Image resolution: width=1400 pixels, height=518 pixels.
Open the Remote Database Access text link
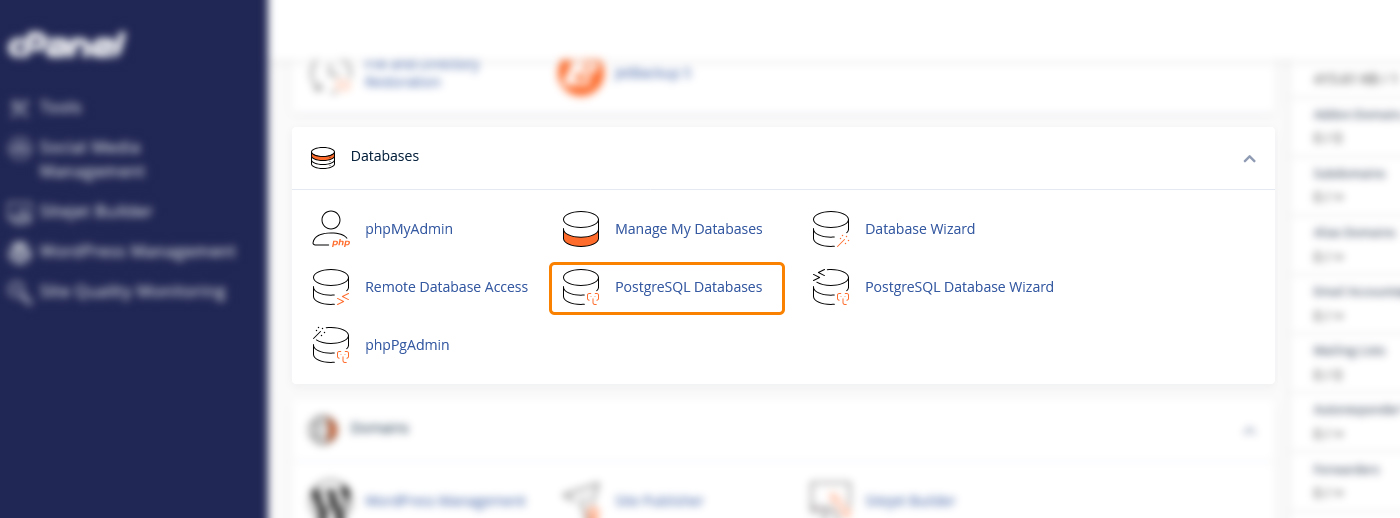(x=446, y=287)
